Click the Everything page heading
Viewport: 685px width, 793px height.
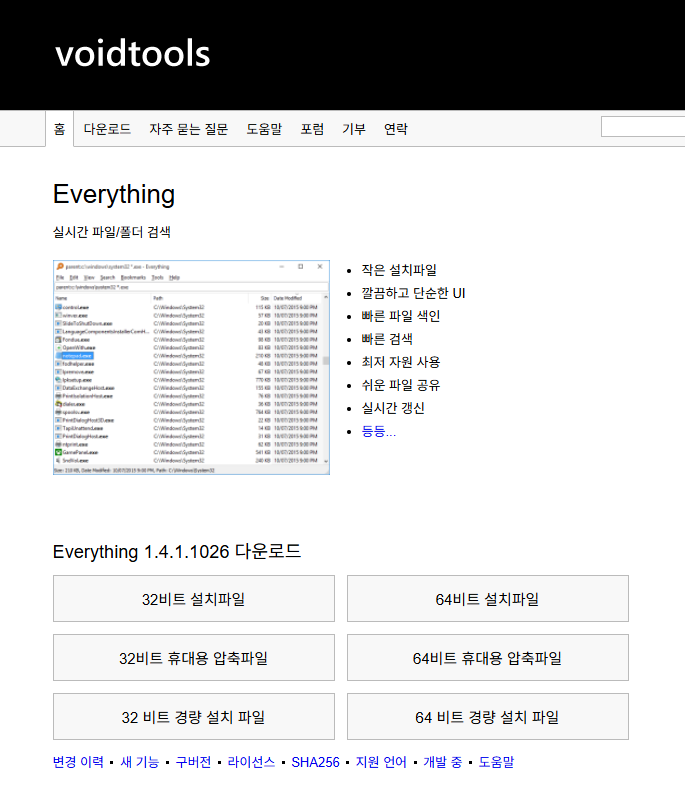point(114,195)
